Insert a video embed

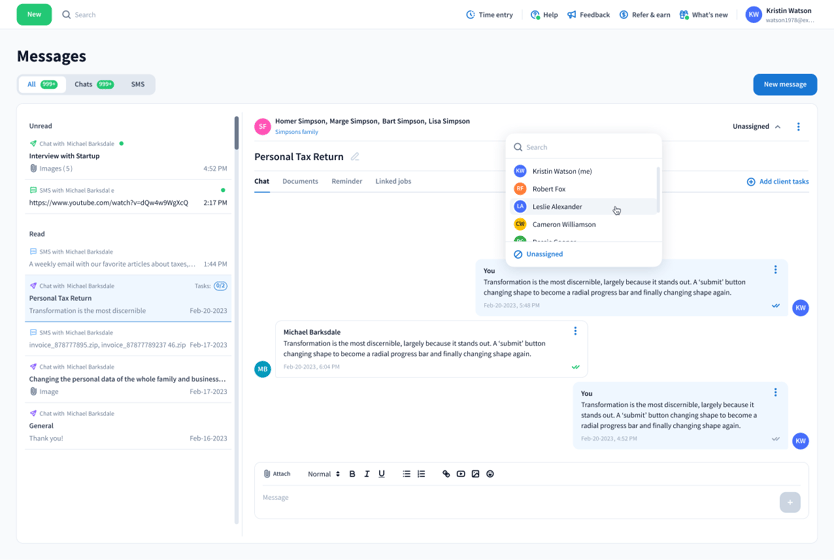click(461, 474)
